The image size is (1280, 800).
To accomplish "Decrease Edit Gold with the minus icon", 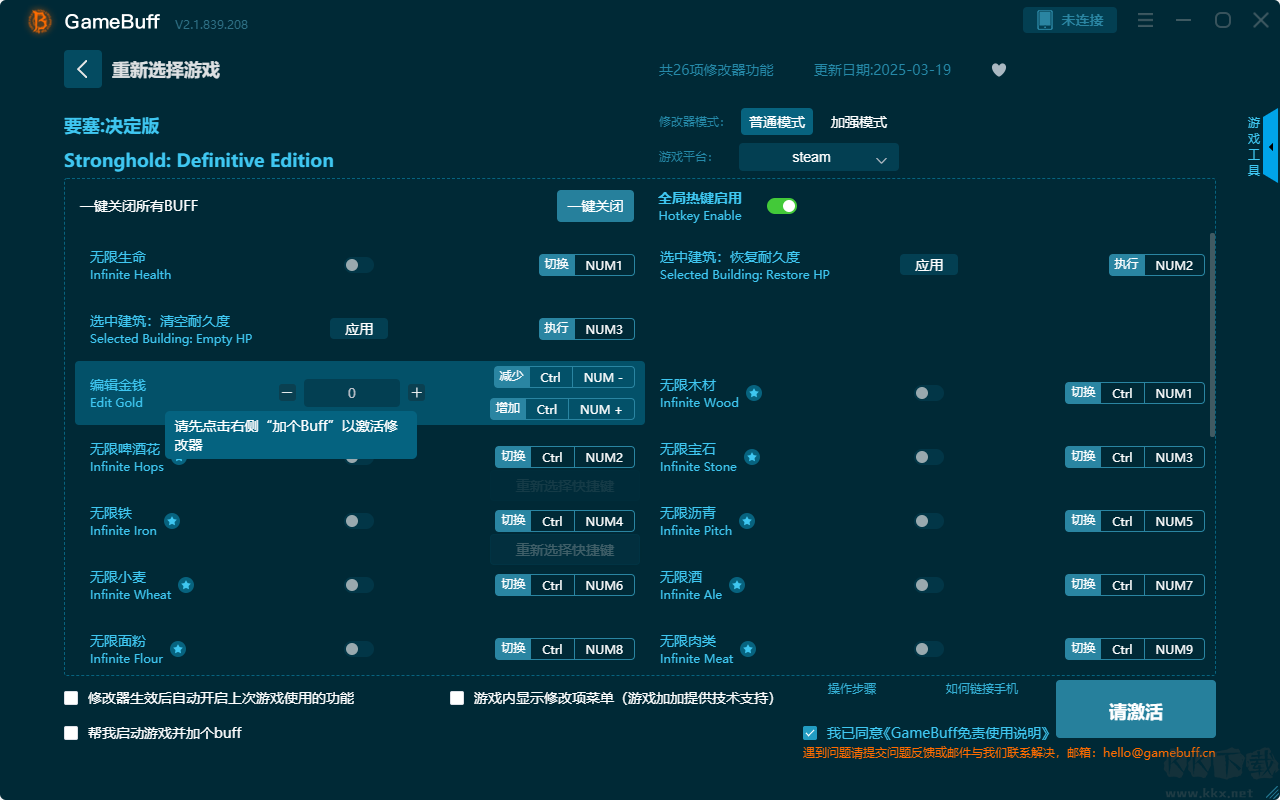I will pos(287,393).
